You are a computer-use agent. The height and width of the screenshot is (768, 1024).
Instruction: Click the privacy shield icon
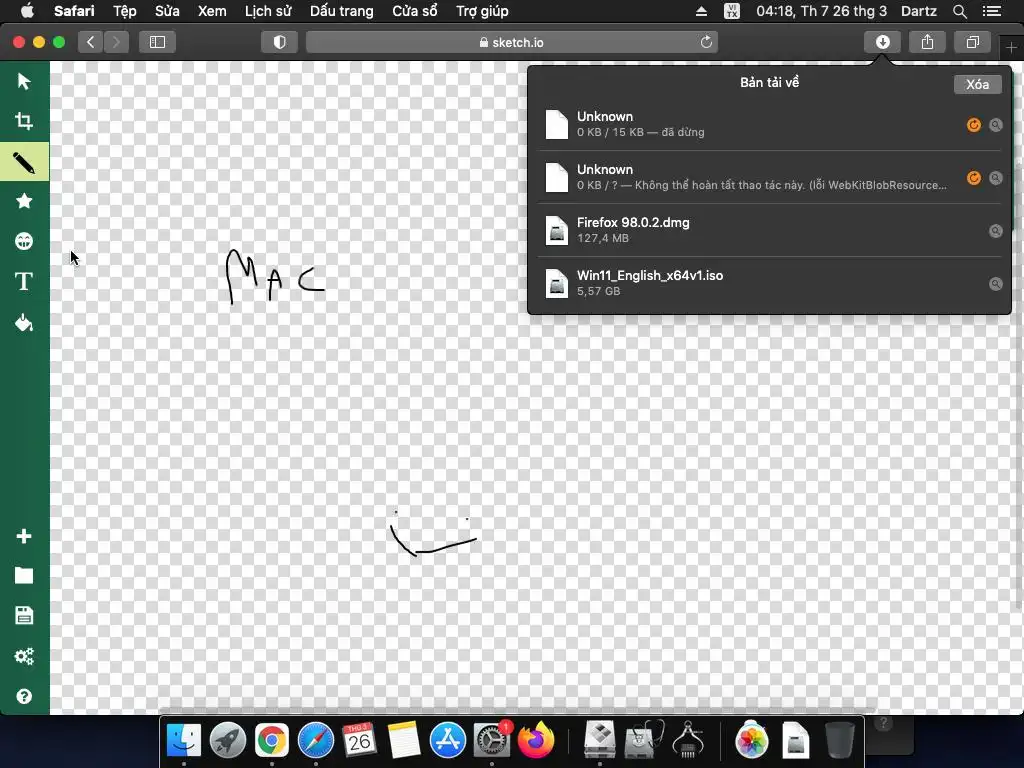280,42
